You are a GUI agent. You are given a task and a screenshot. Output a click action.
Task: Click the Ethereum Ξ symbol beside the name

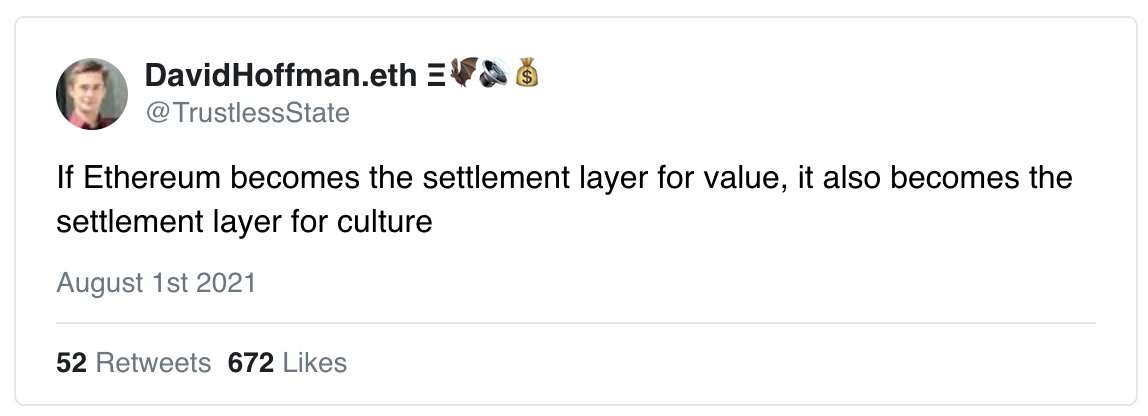point(436,76)
